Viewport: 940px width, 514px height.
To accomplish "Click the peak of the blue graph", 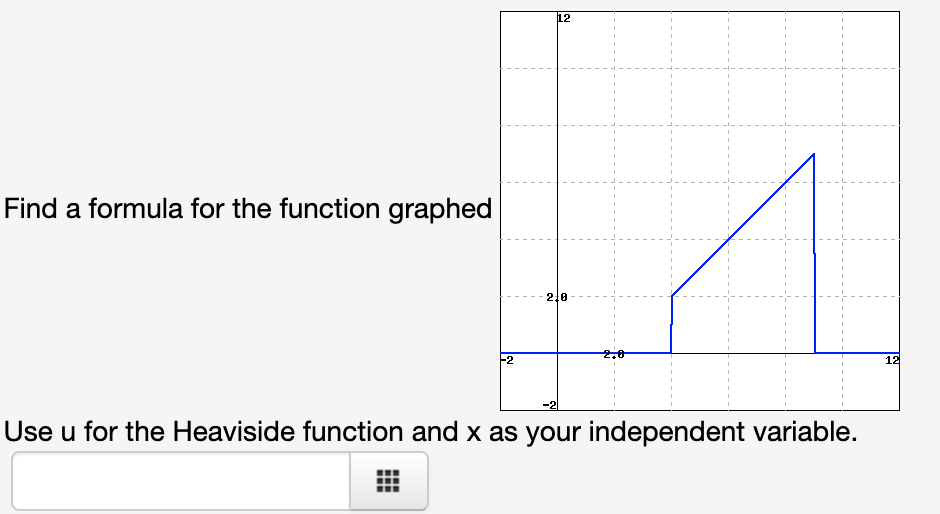I will tap(814, 154).
